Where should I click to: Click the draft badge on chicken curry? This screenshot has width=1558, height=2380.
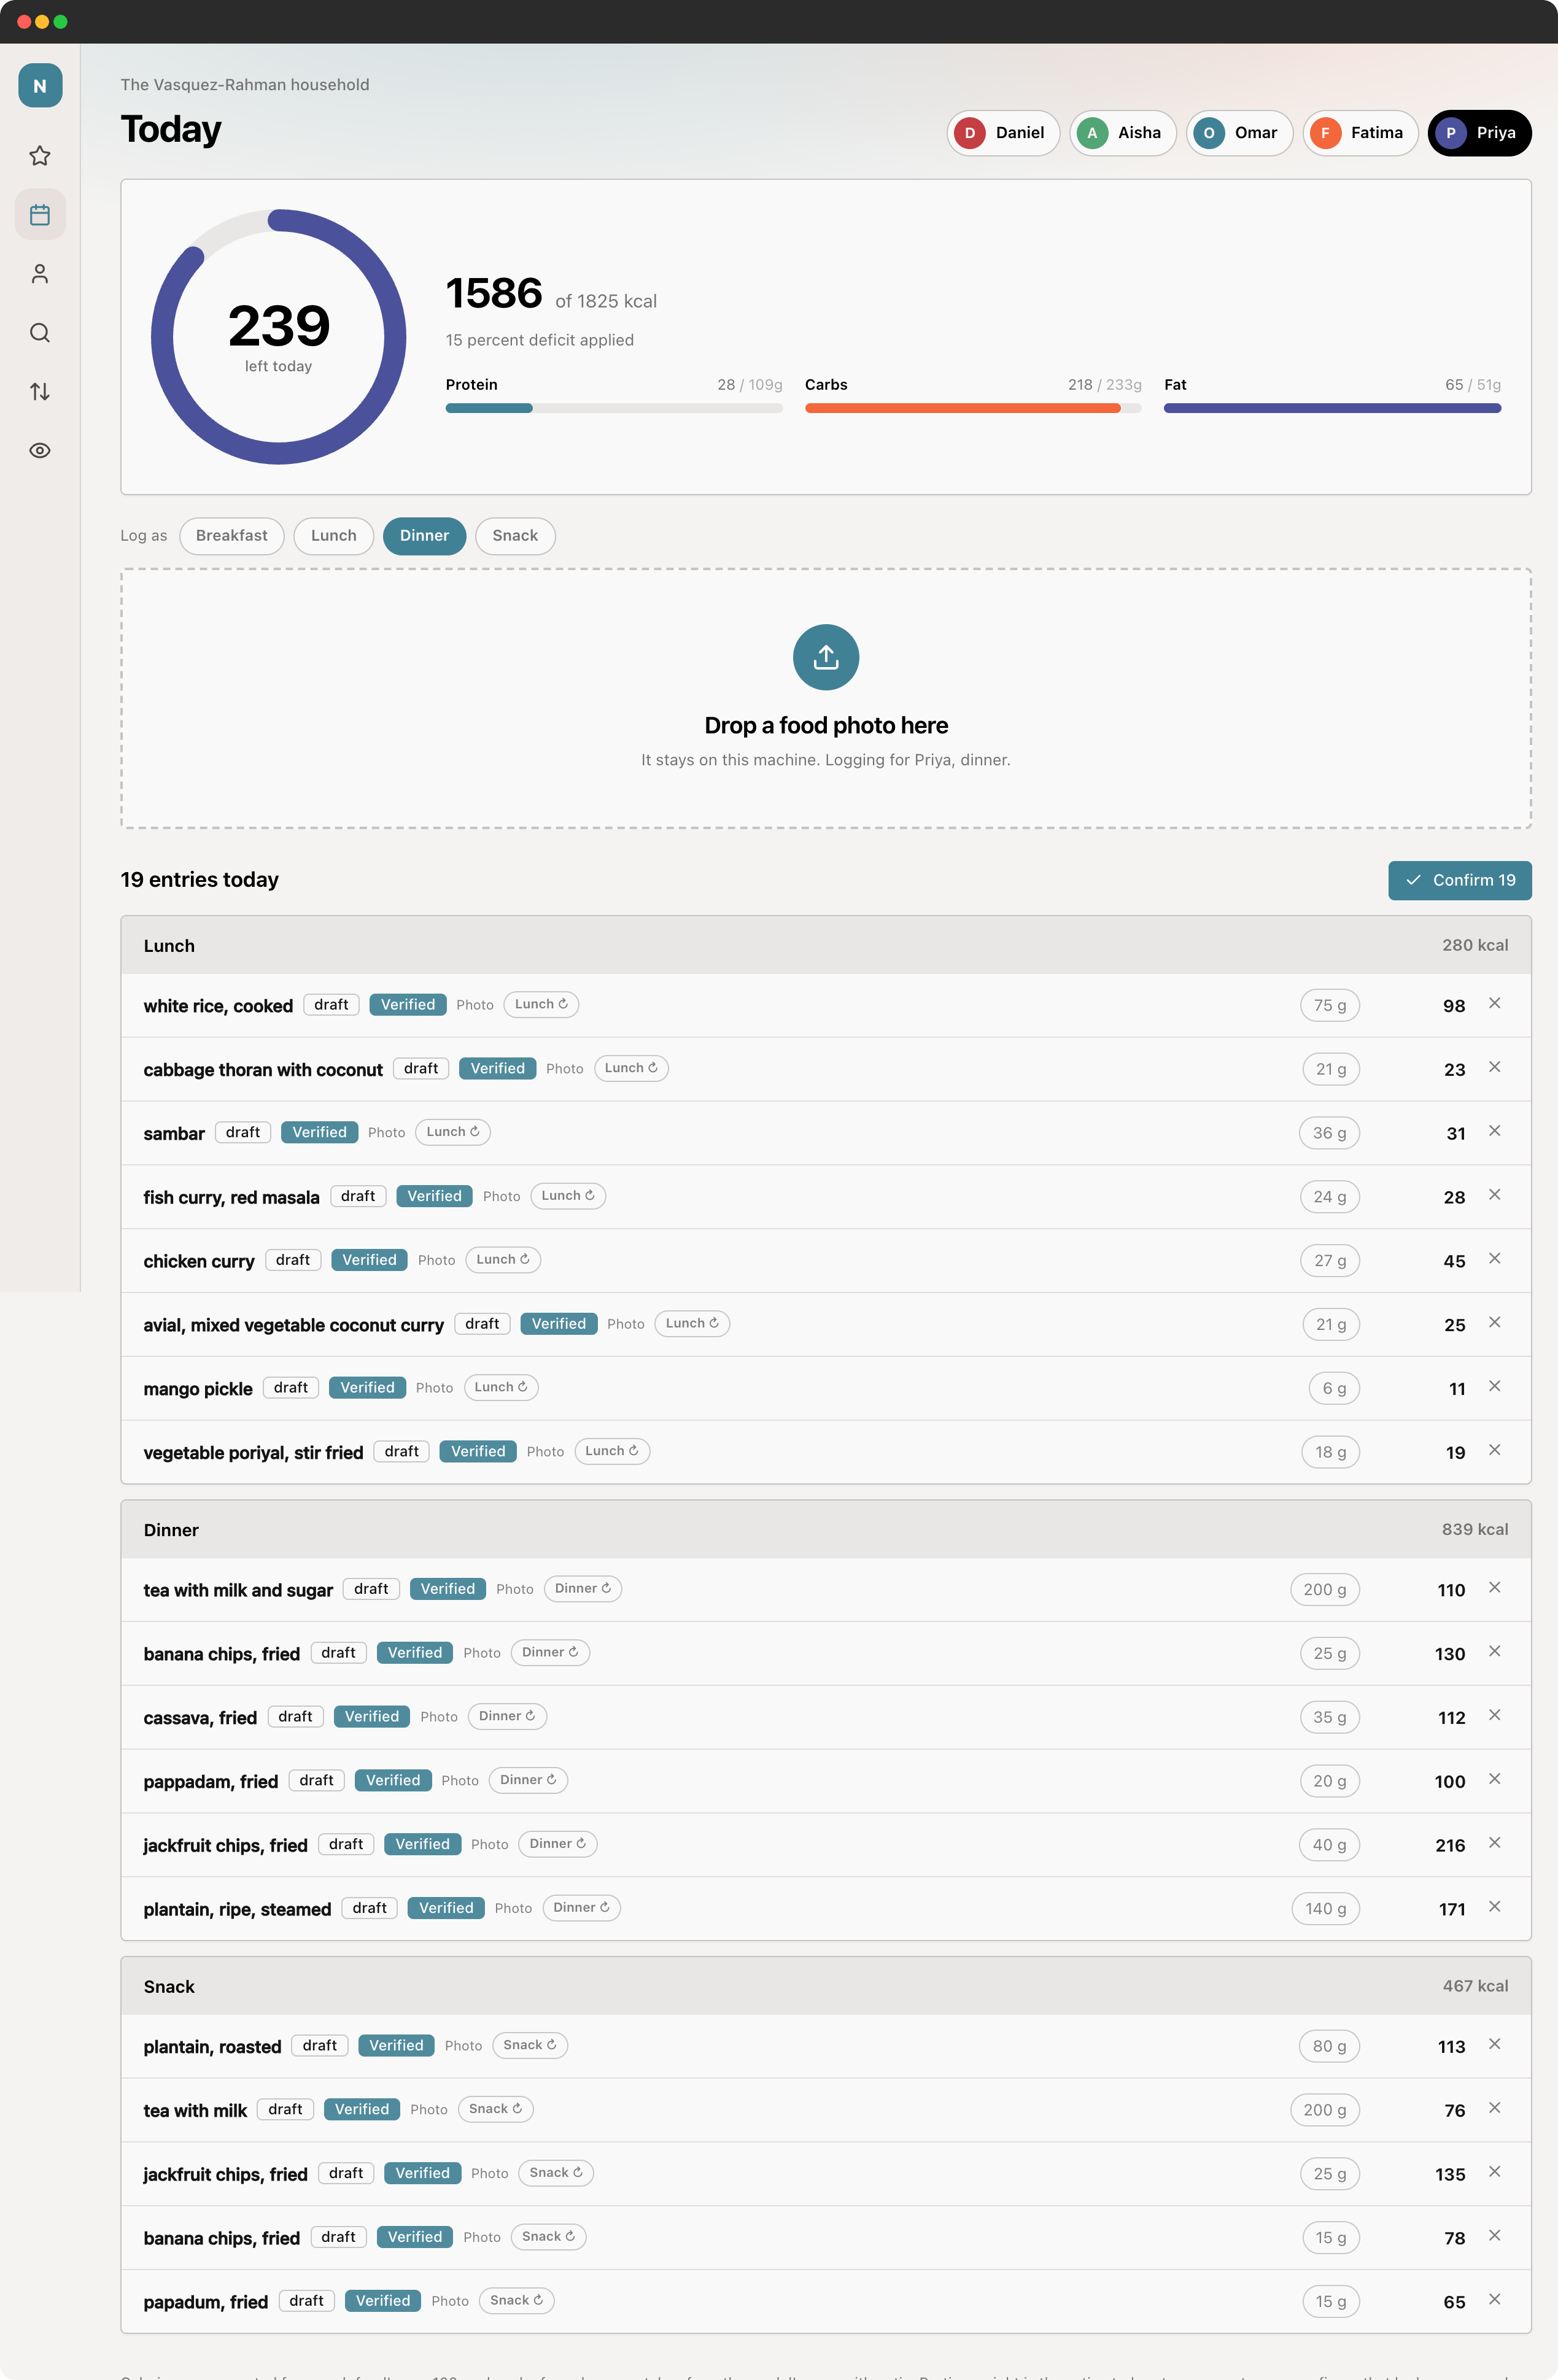coord(293,1260)
